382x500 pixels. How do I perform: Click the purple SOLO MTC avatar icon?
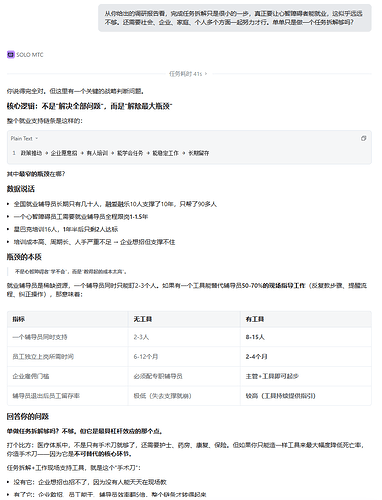click(x=11, y=54)
